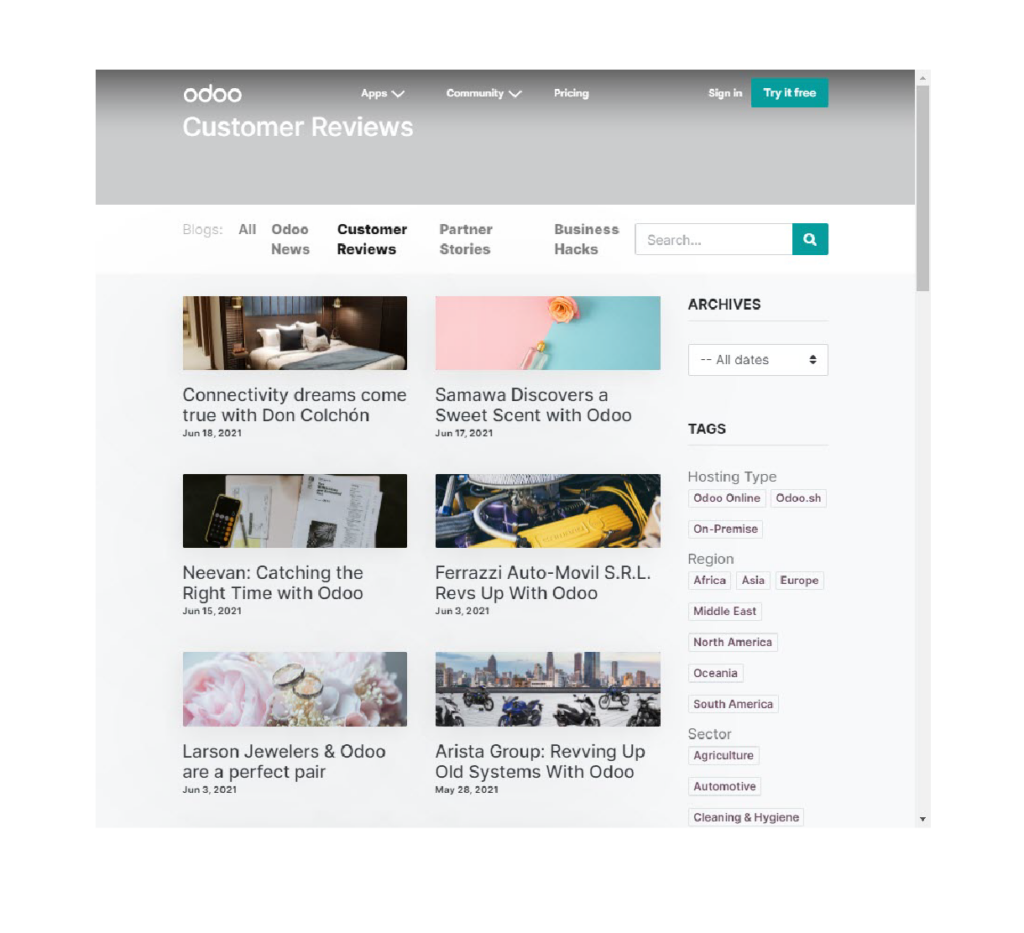The height and width of the screenshot is (933, 1024).
Task: Select the North America region tag
Action: 732,642
